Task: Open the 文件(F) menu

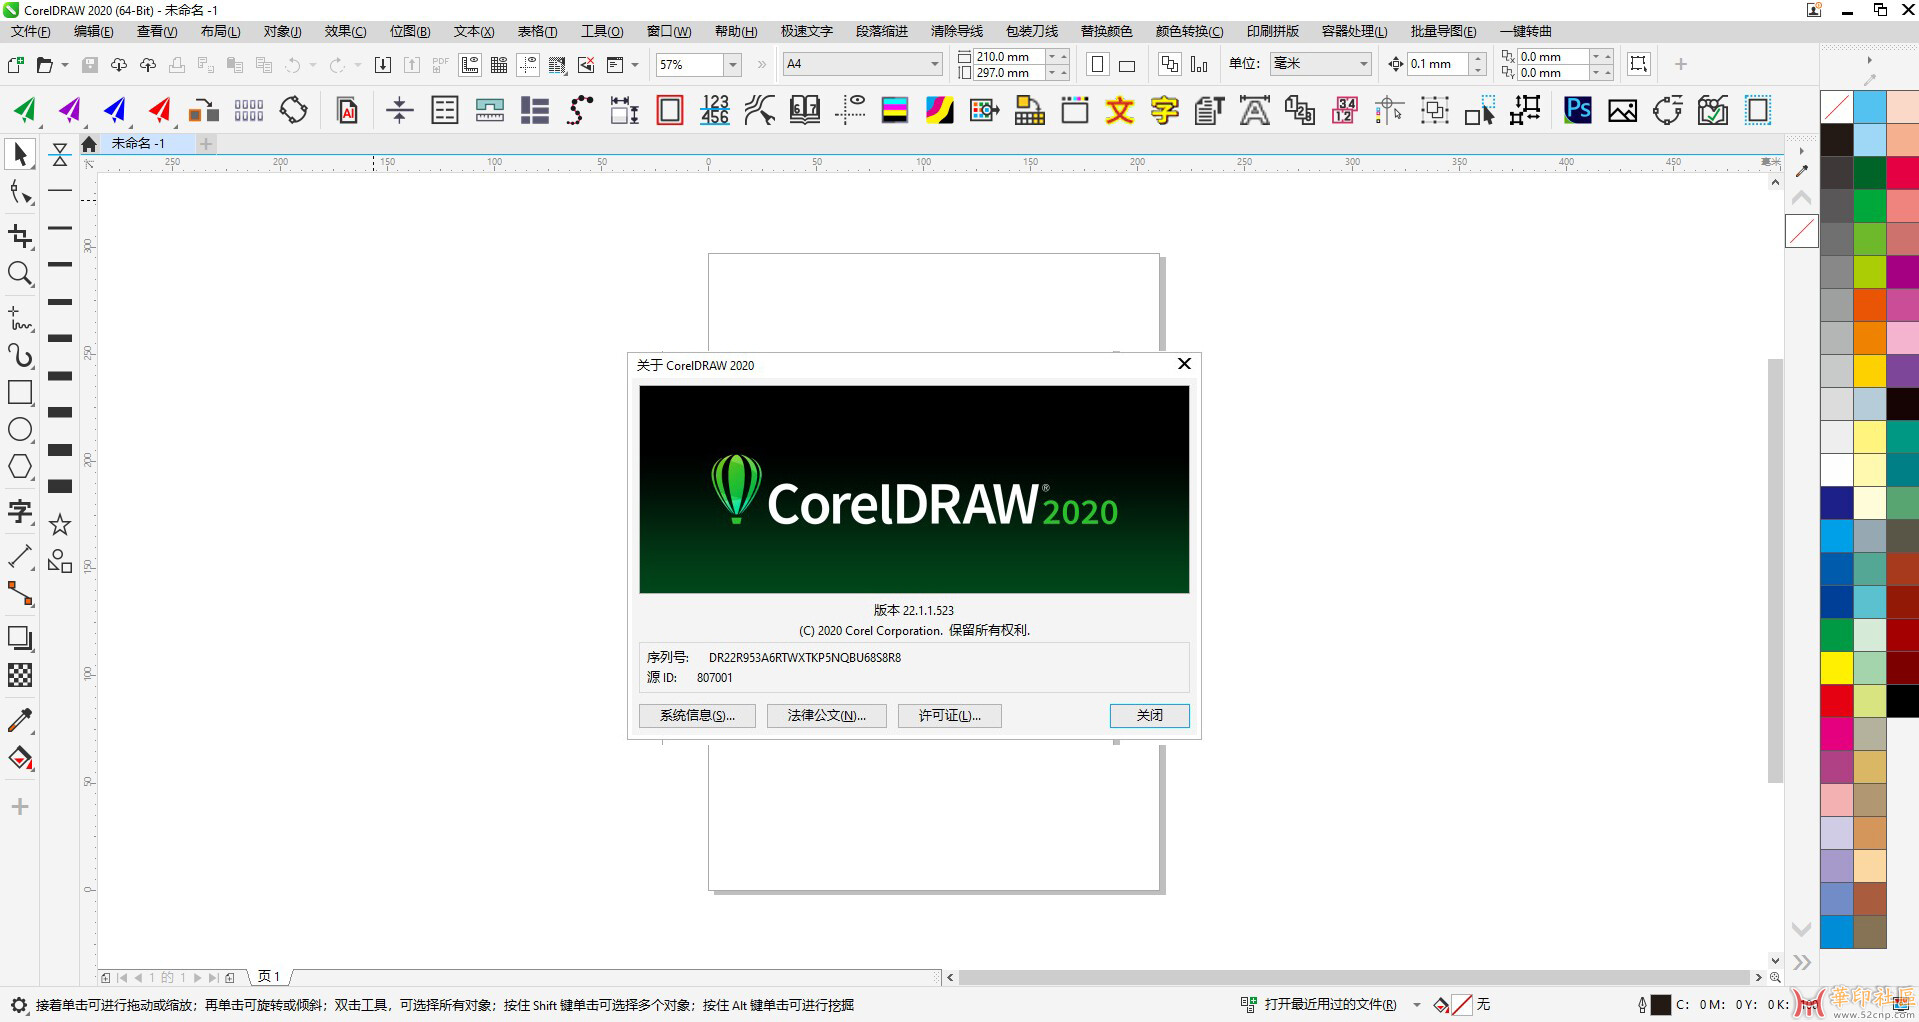Action: point(31,31)
